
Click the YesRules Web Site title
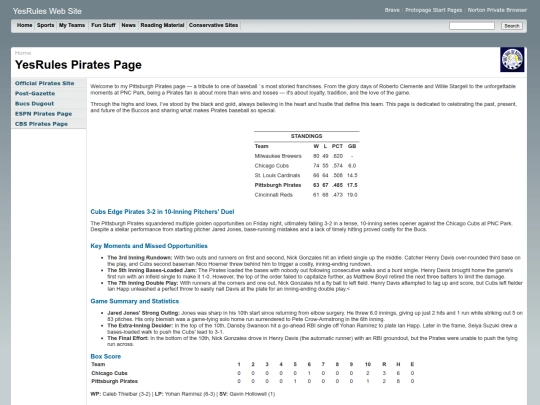coord(47,11)
